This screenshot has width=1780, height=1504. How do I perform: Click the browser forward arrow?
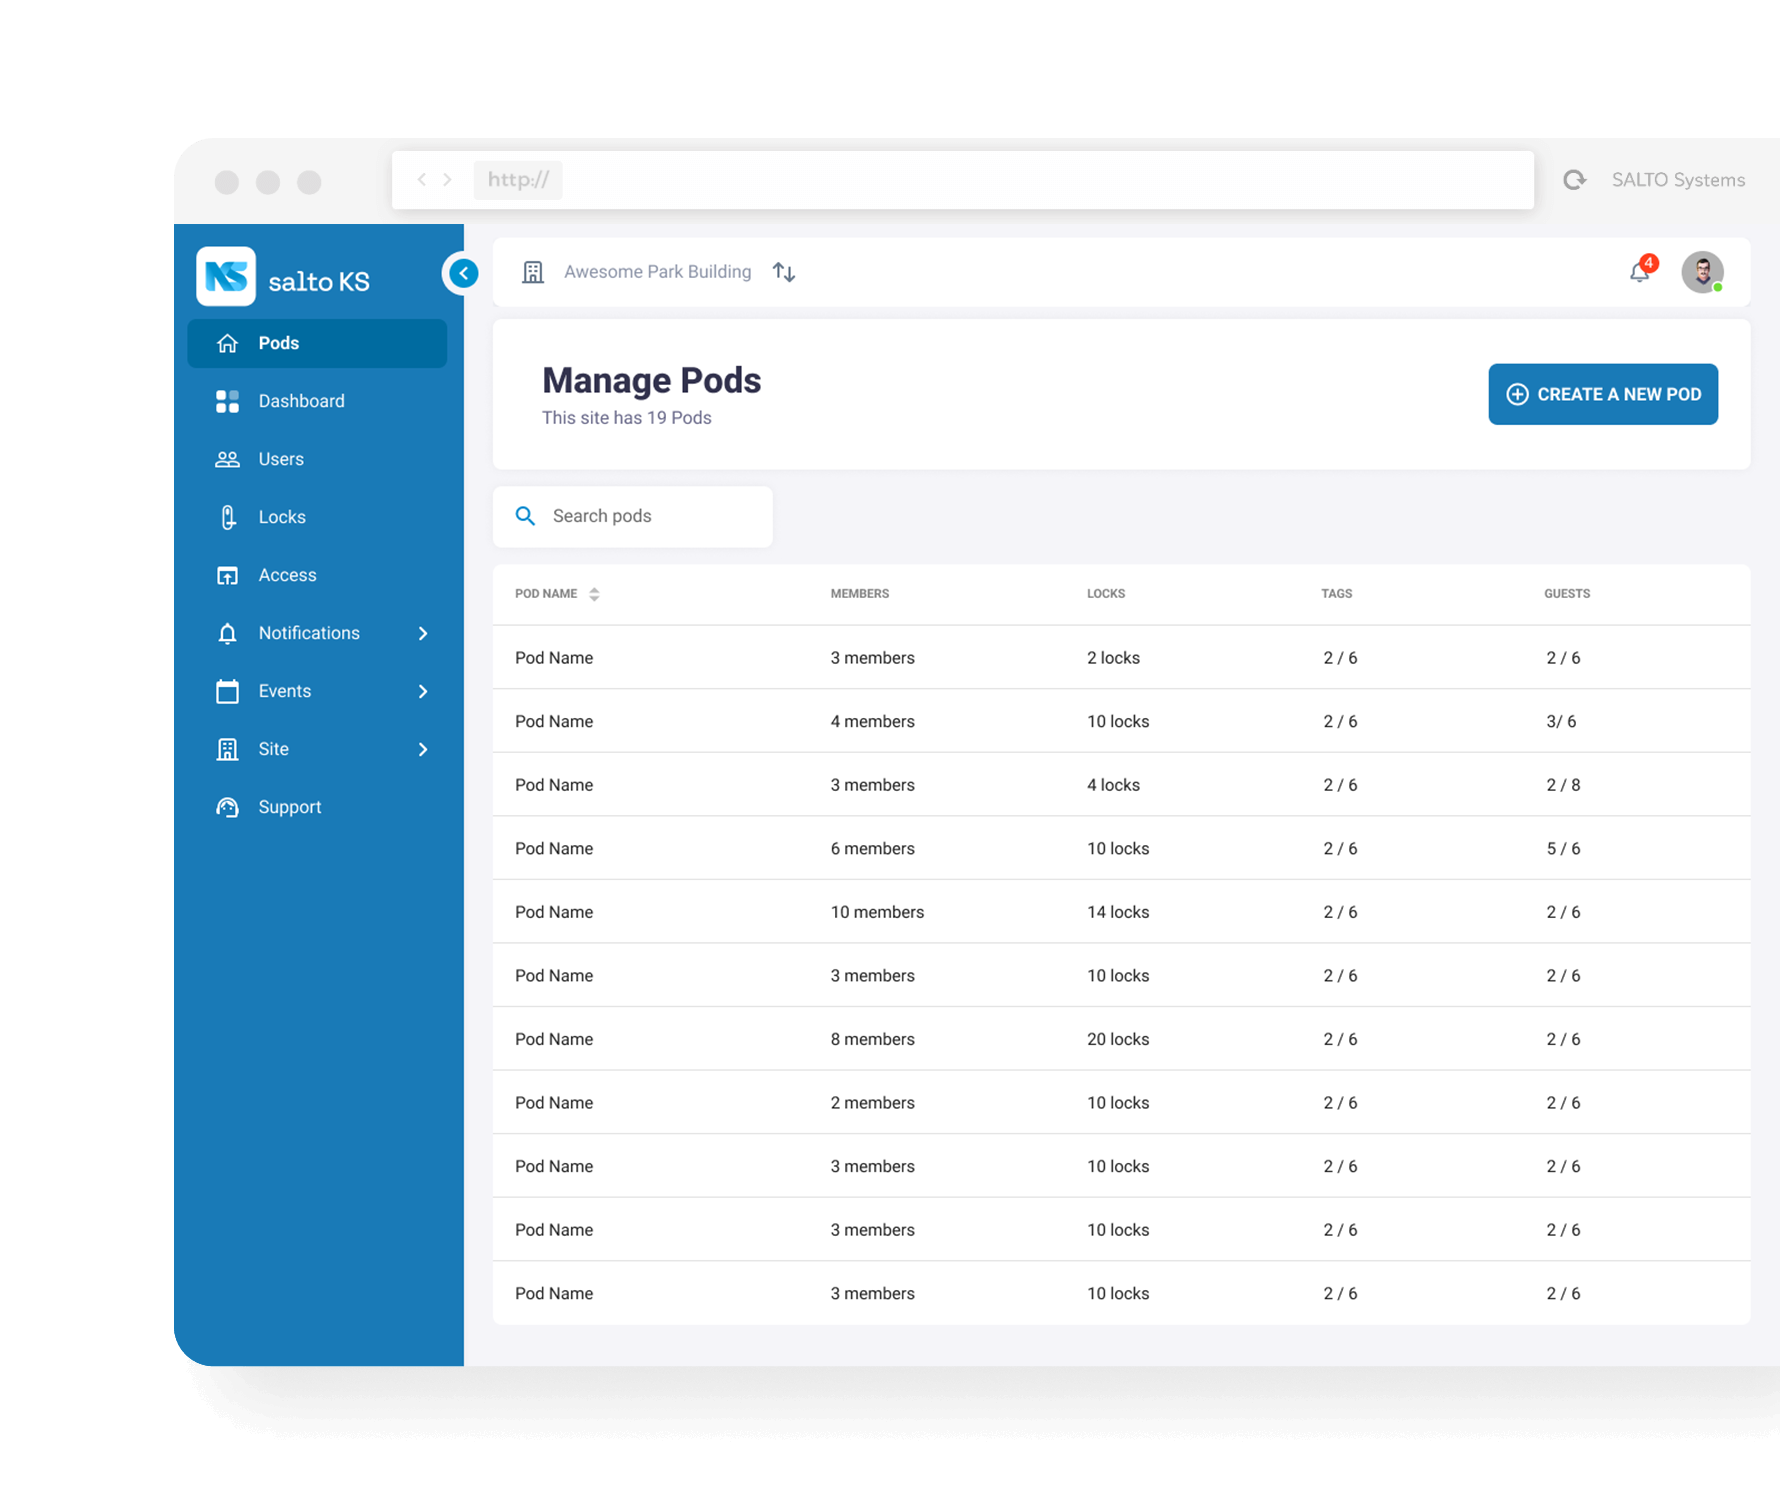[447, 180]
